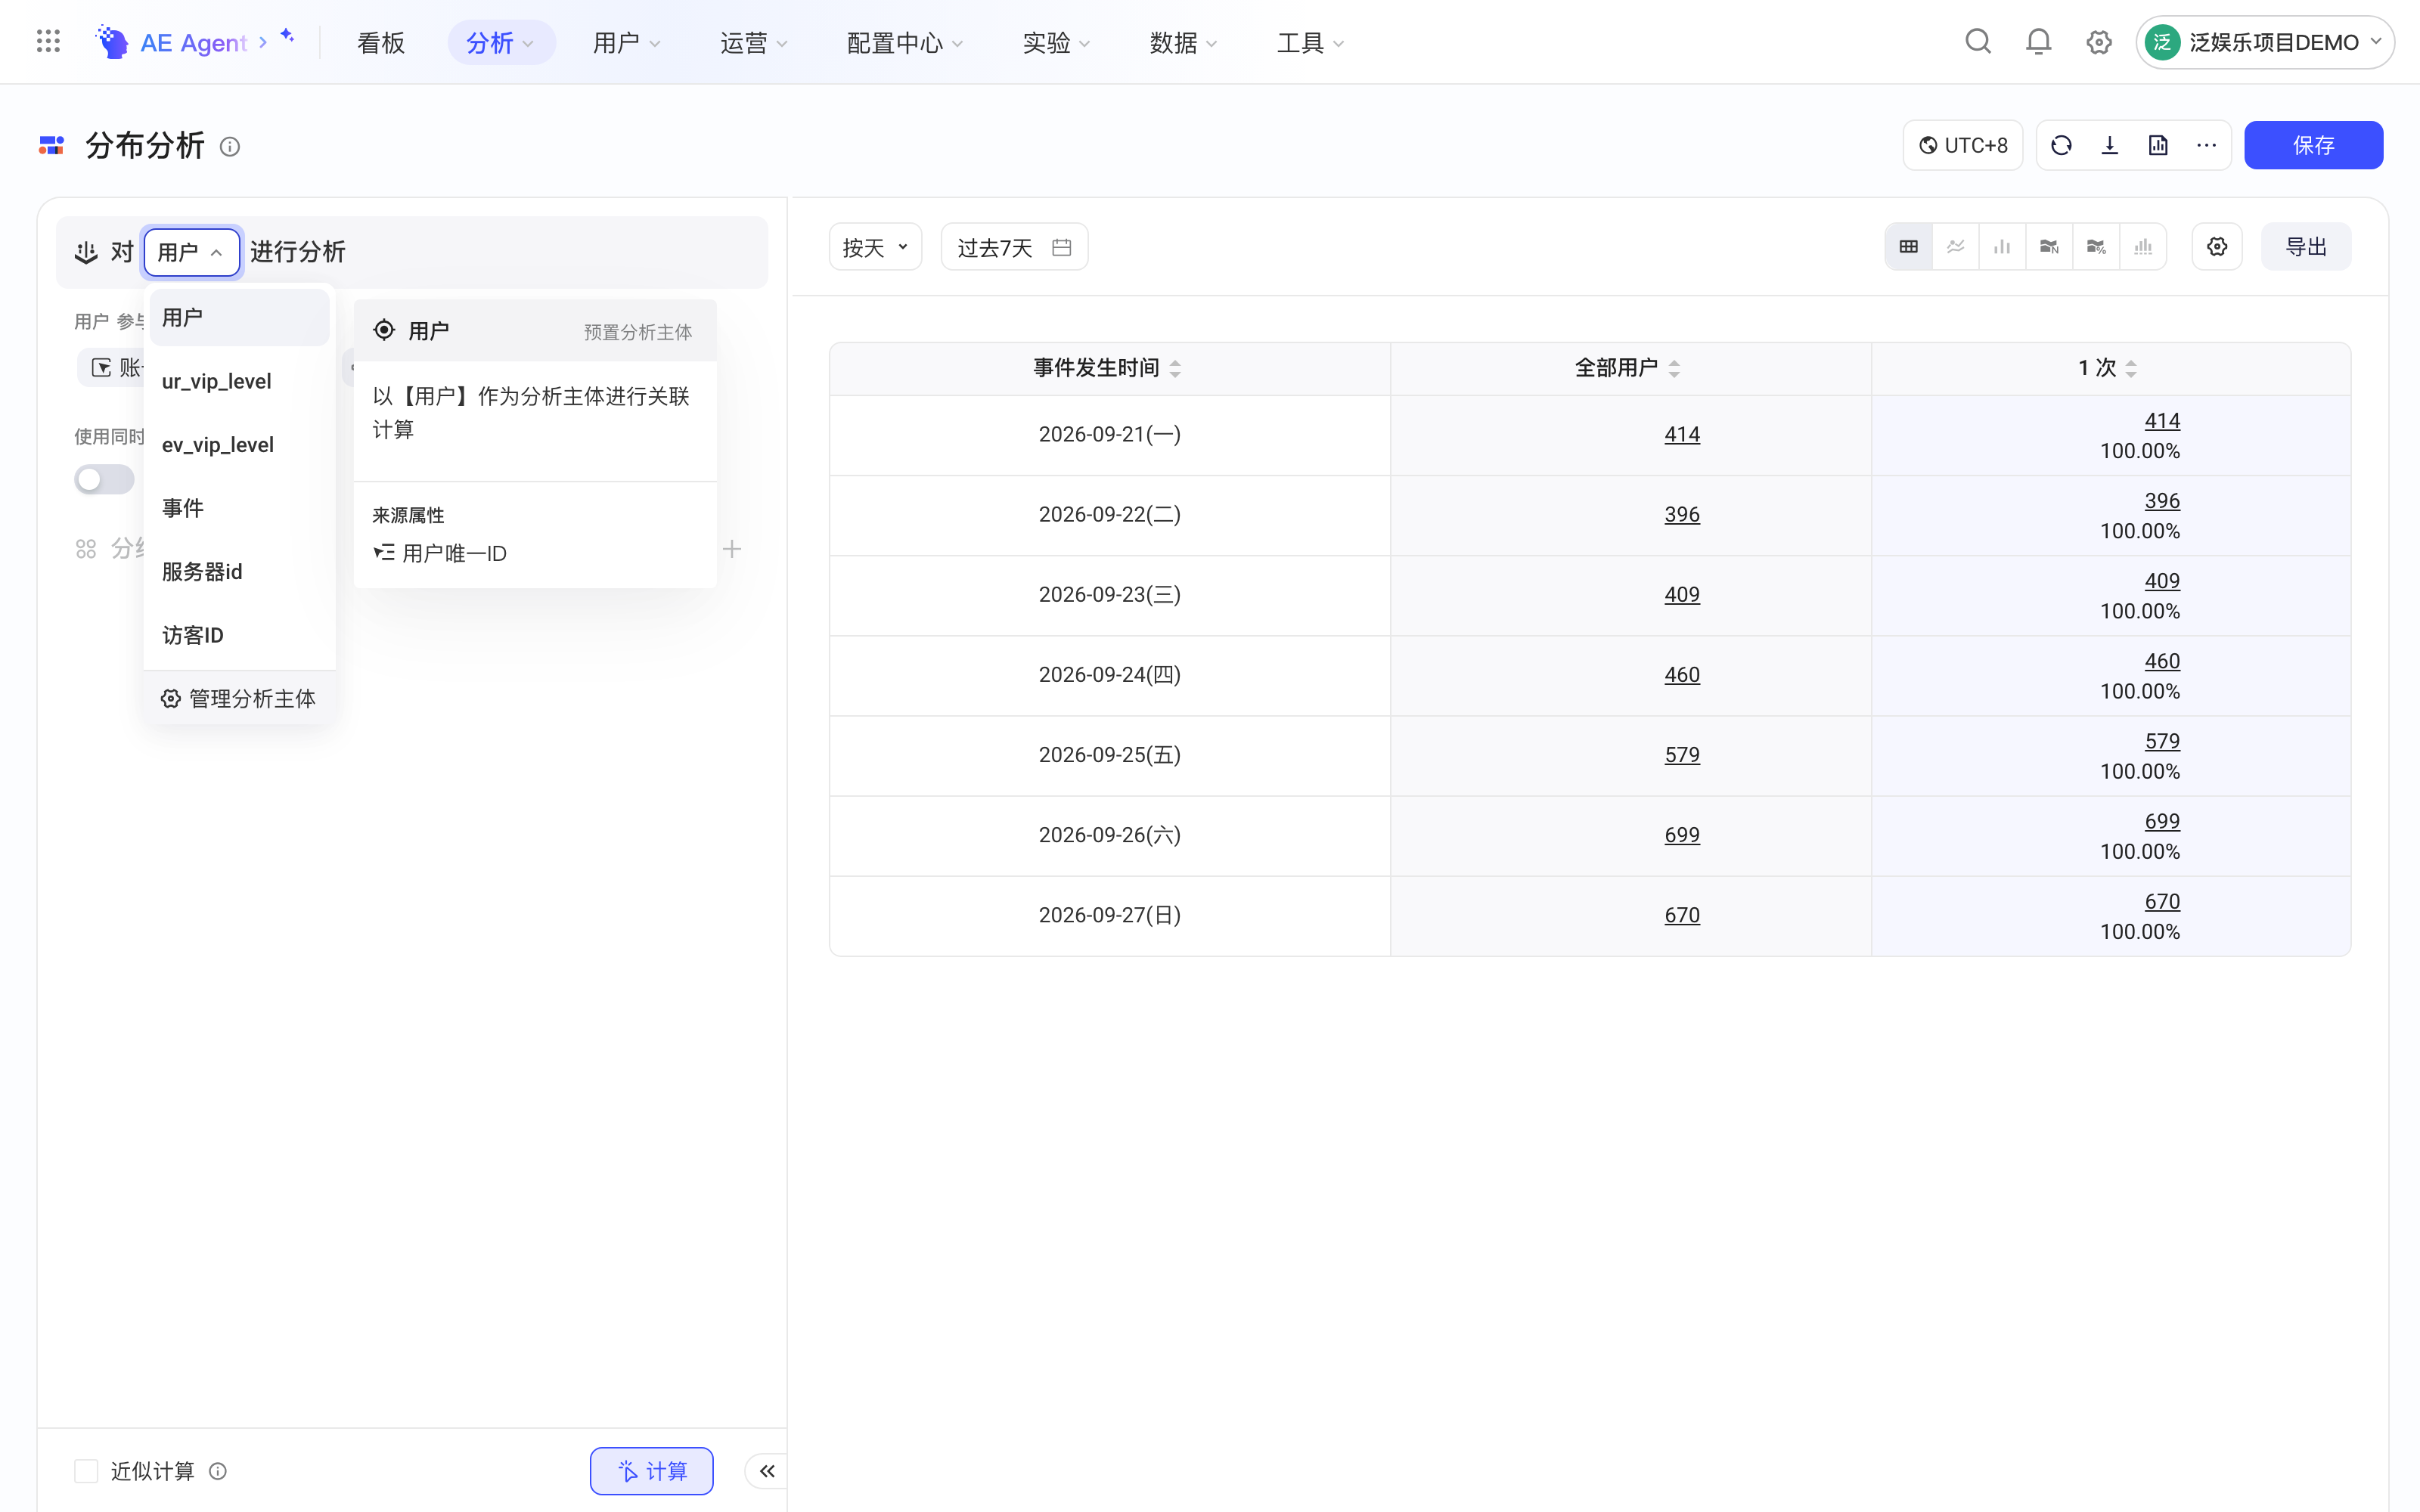Viewport: 2420px width, 1512px height.
Task: Switch to line chart view icon
Action: point(1955,247)
